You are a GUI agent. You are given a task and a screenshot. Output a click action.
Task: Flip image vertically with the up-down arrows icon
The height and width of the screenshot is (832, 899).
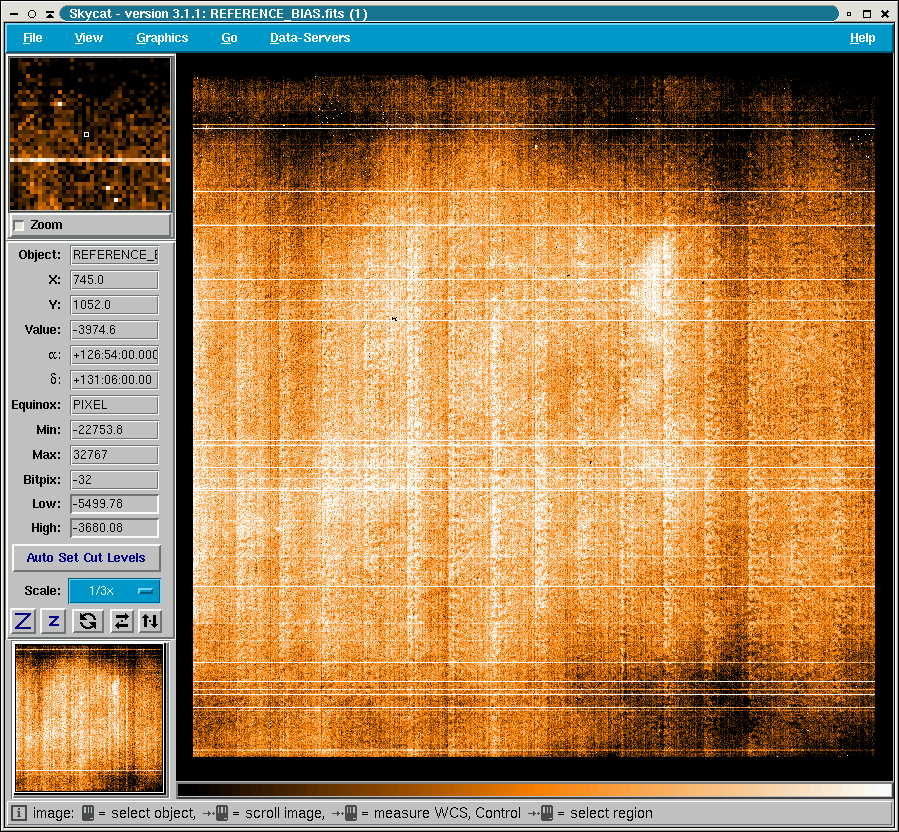(x=149, y=621)
